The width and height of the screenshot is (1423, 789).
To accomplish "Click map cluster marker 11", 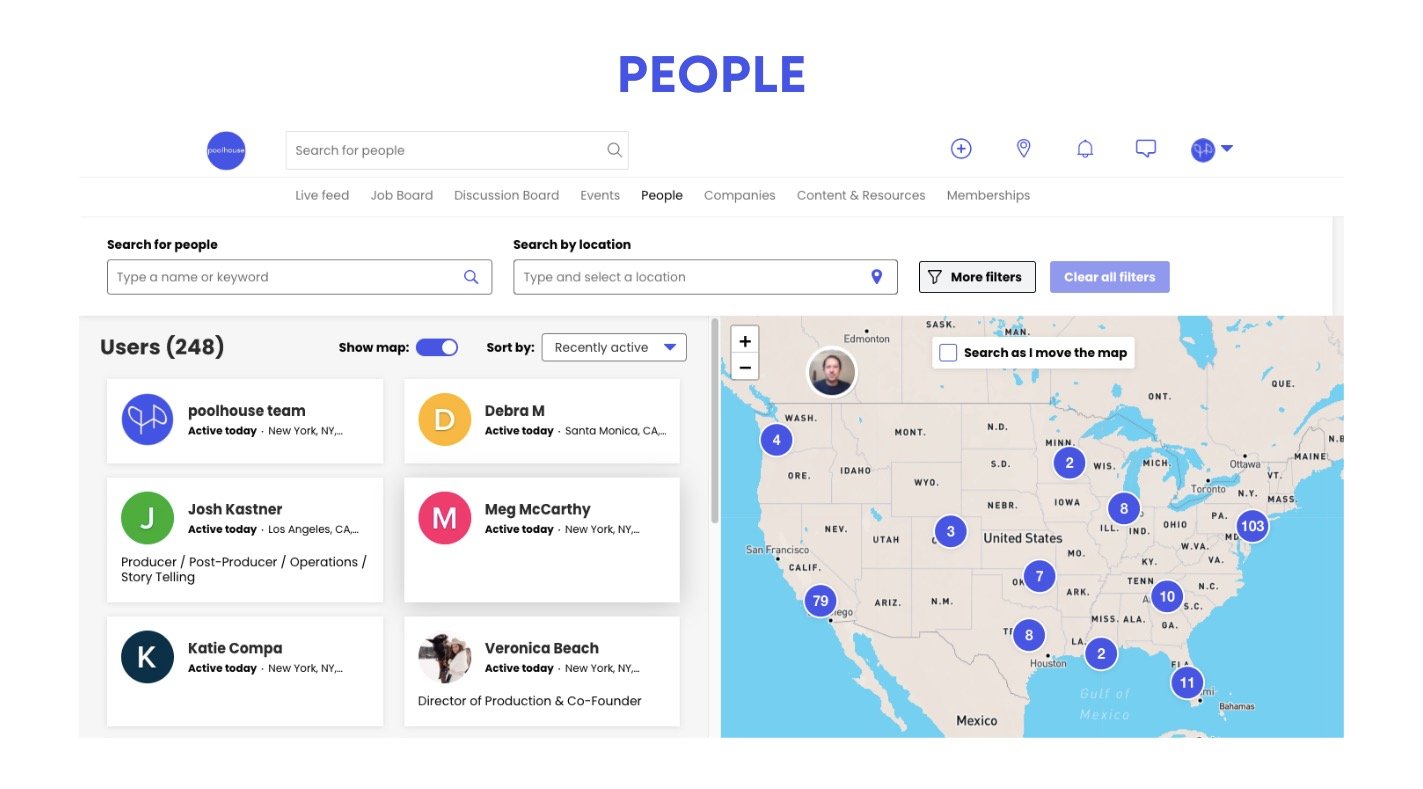I will pyautogui.click(x=1187, y=683).
